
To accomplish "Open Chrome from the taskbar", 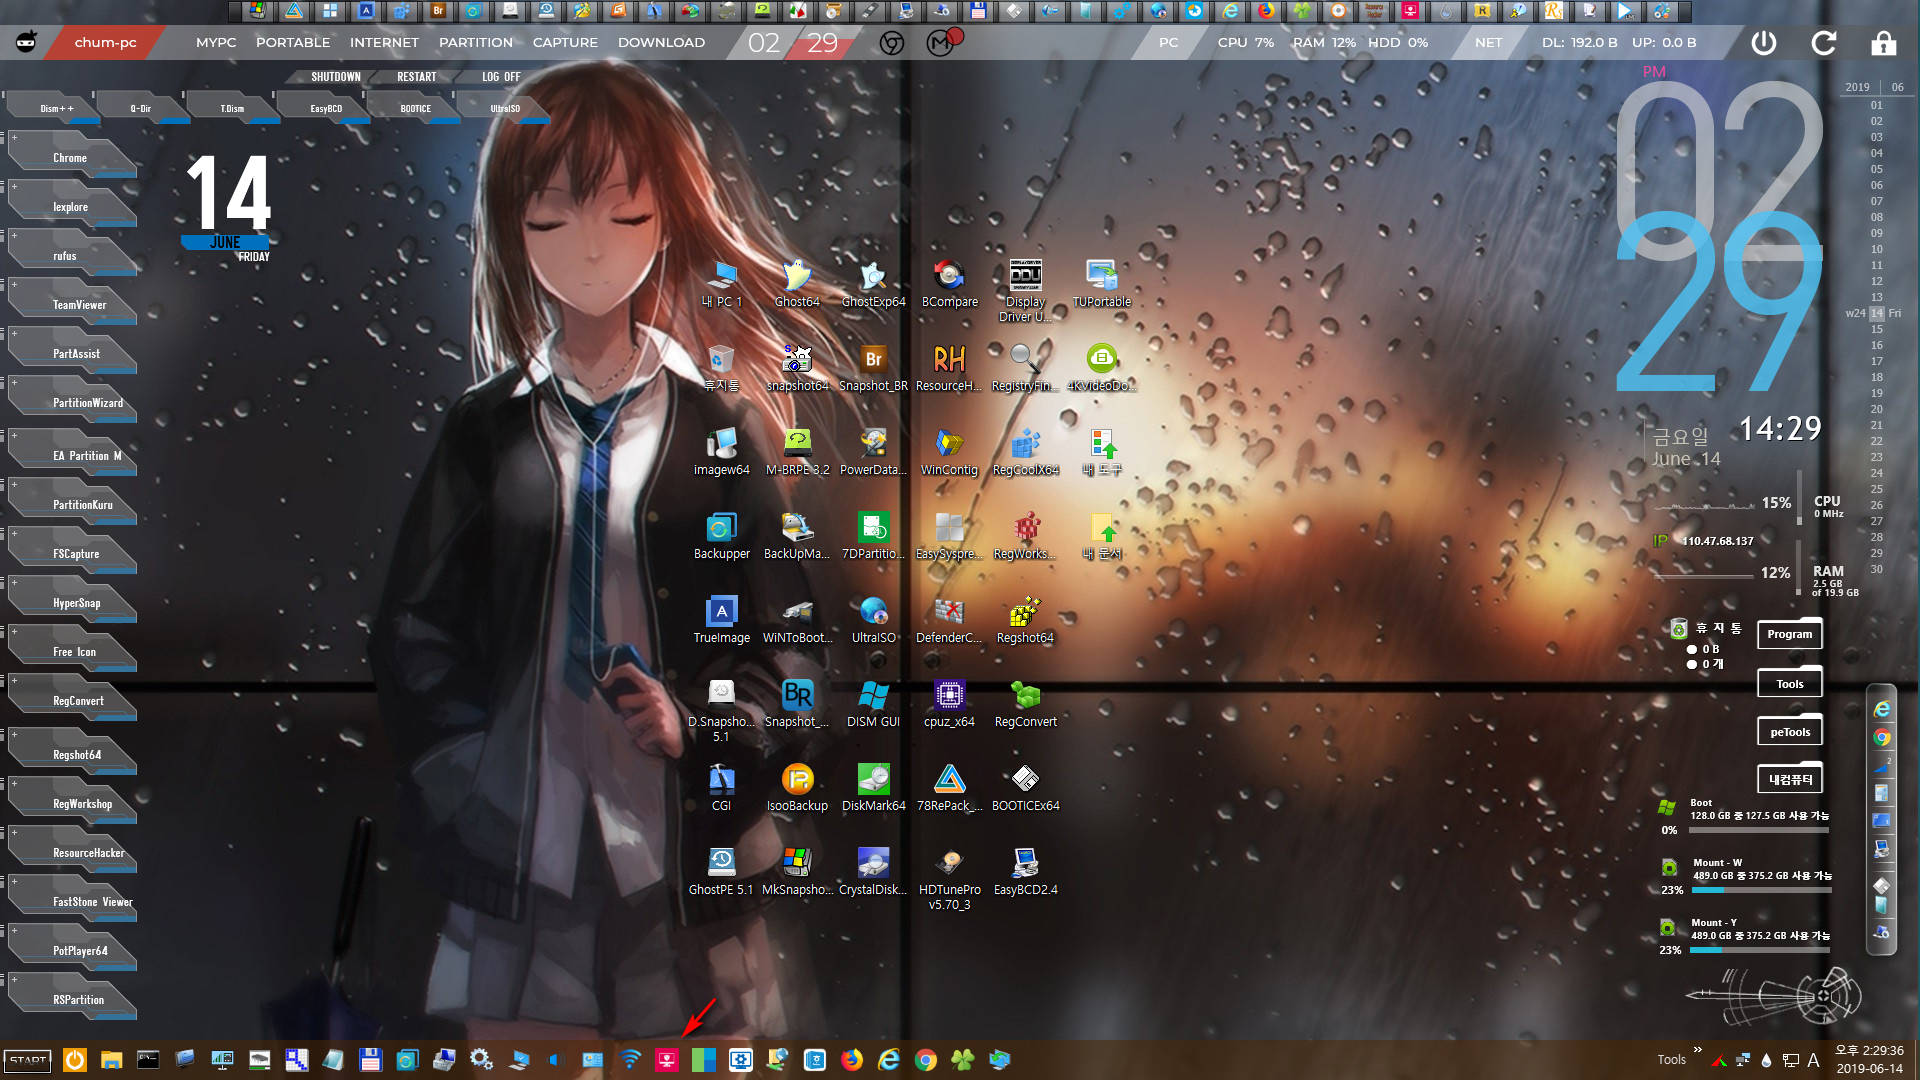I will (926, 1060).
